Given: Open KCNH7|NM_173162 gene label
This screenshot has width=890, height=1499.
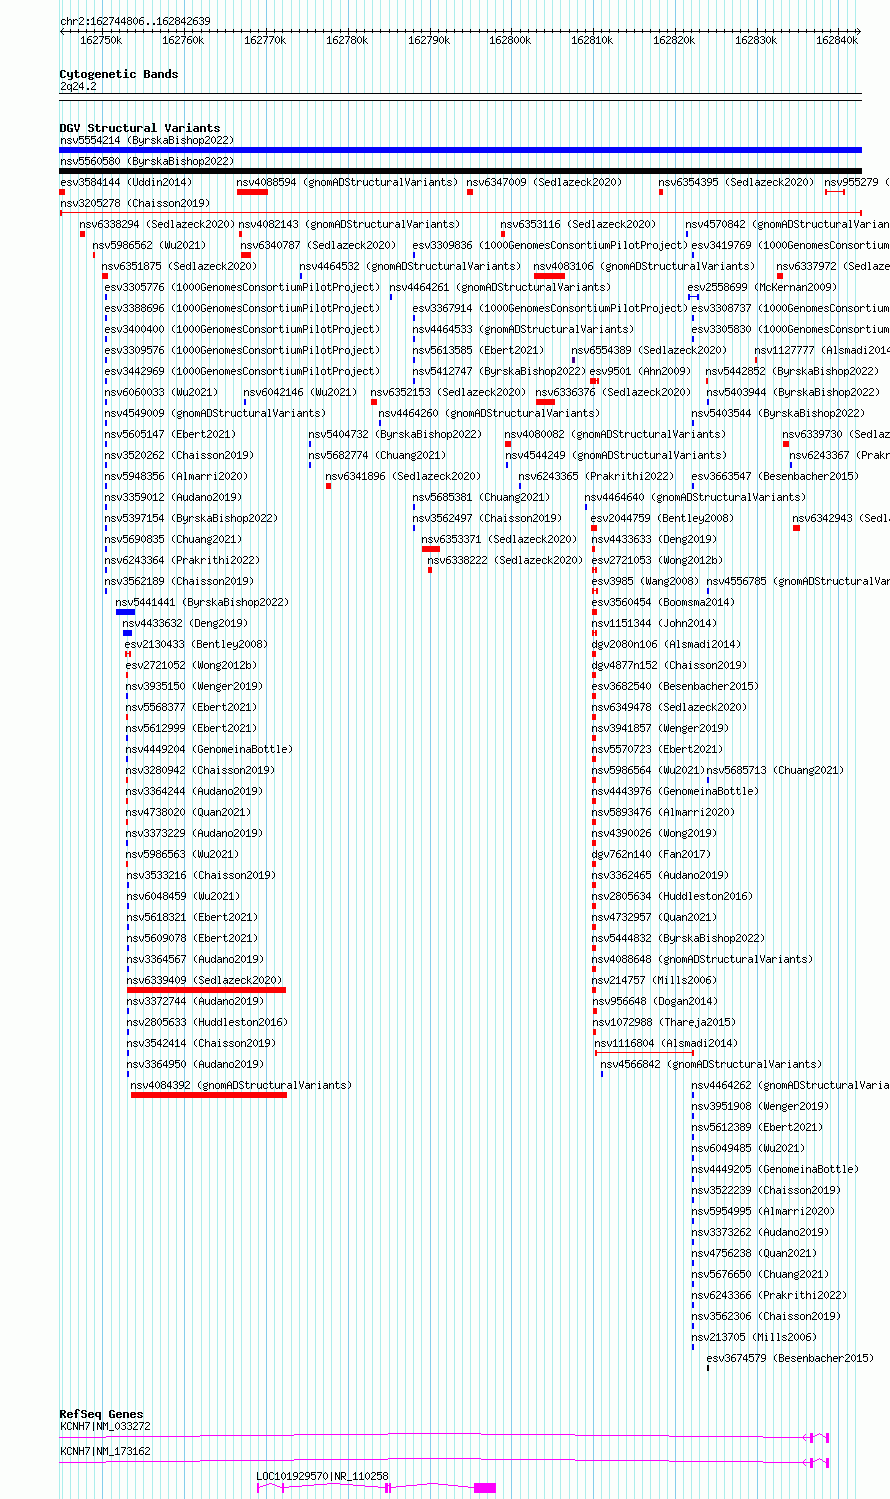Looking at the screenshot, I should 105,1450.
